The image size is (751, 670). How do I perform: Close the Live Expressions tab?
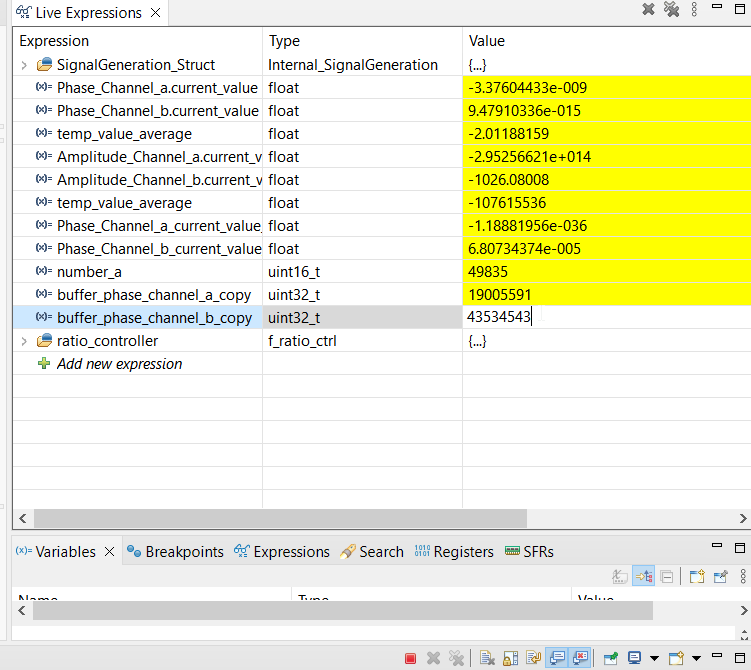coord(155,13)
